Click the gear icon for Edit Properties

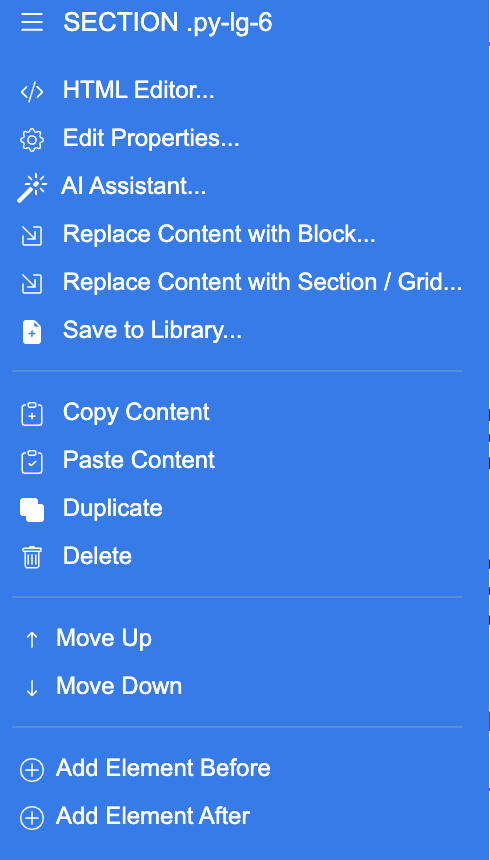(x=32, y=139)
